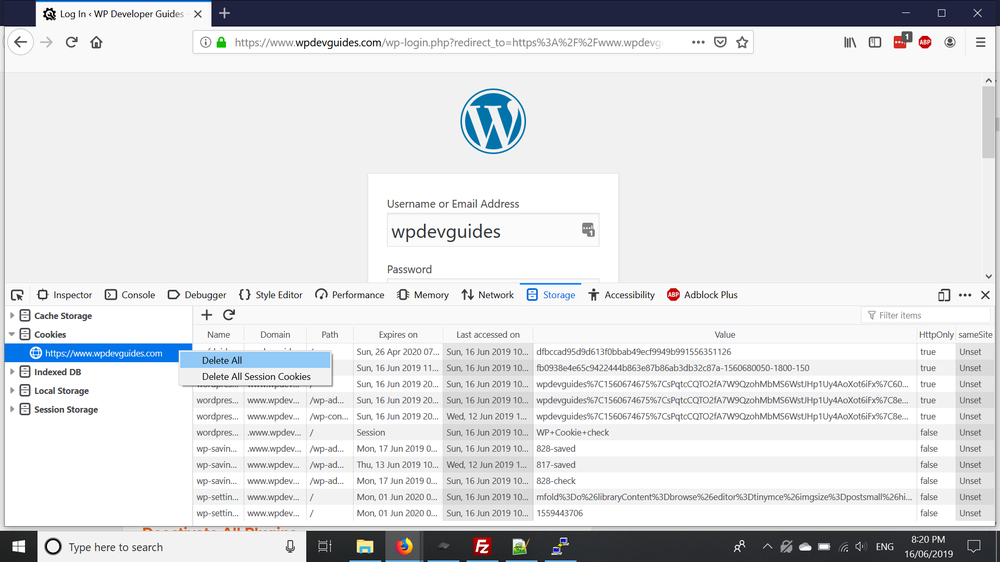Close the Log In WP Developer Guides tab
The image size is (1000, 562).
(198, 13)
